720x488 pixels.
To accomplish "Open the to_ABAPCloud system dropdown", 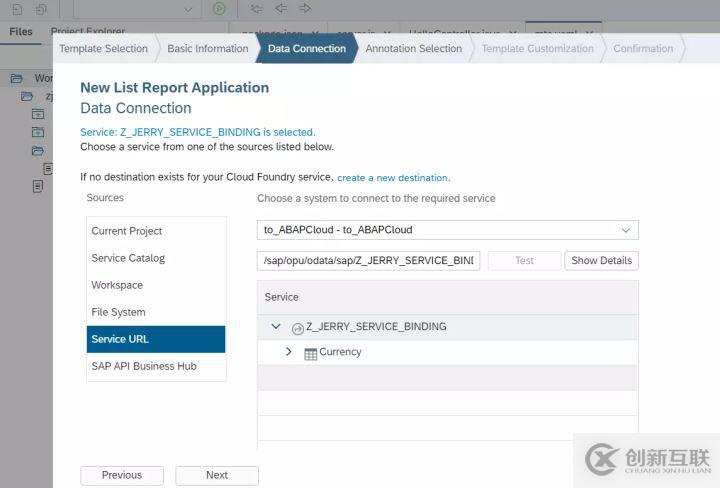I will tap(448, 230).
